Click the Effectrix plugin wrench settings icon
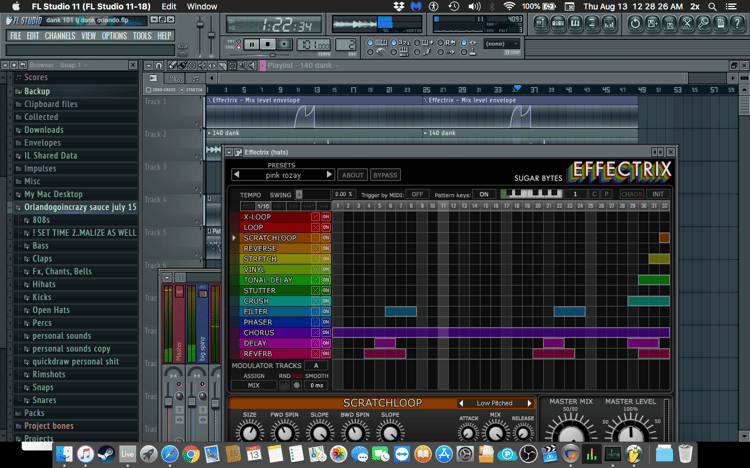 (238, 152)
